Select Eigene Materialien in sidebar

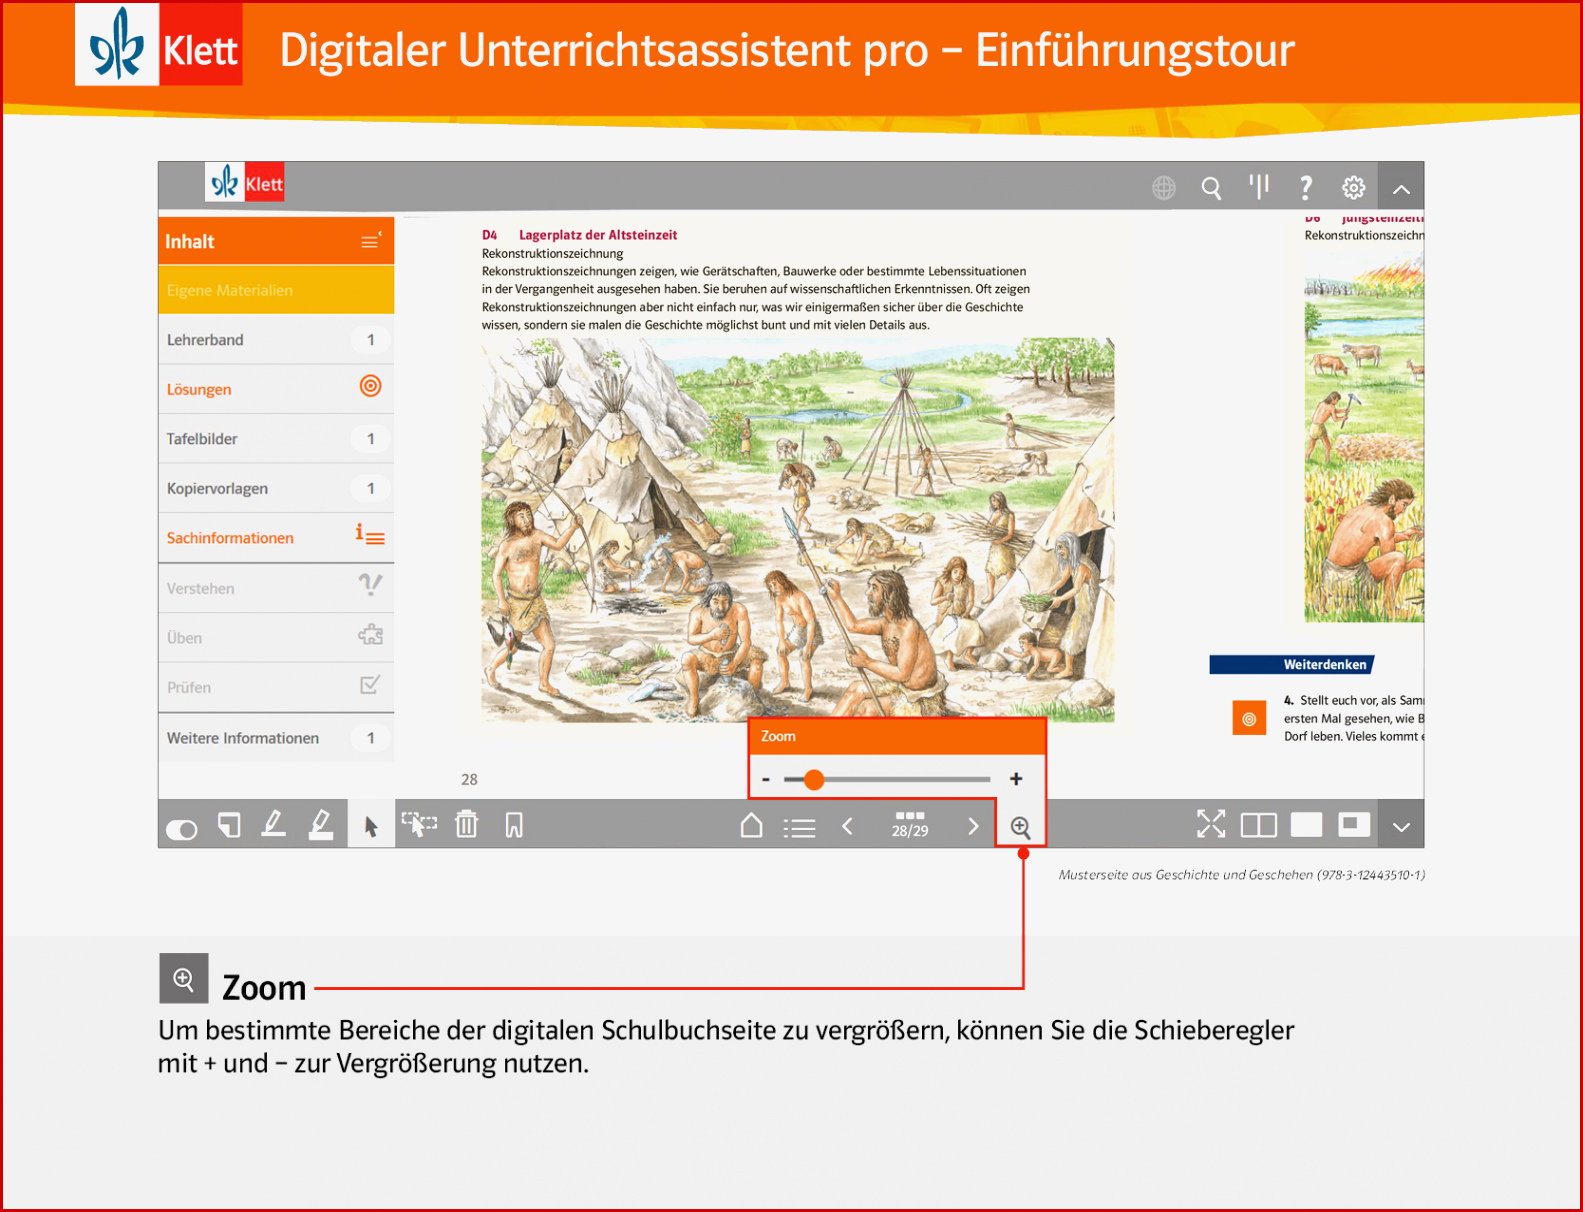point(276,290)
